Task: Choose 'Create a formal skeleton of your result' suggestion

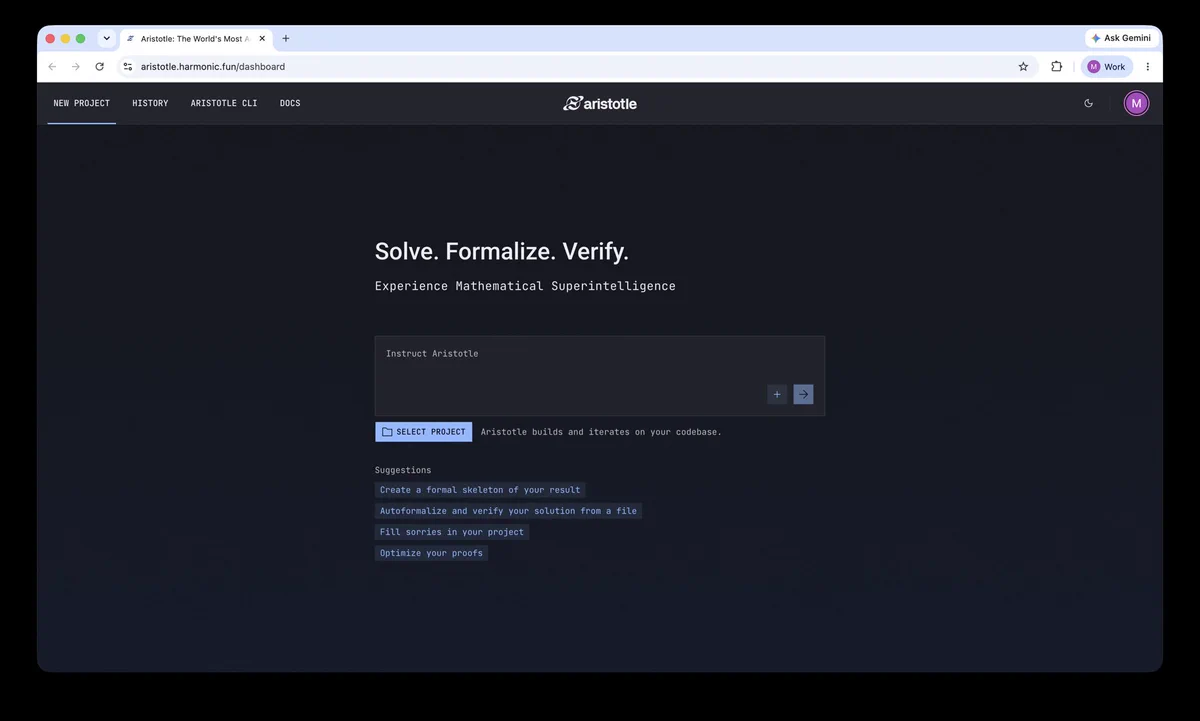Action: (480, 490)
